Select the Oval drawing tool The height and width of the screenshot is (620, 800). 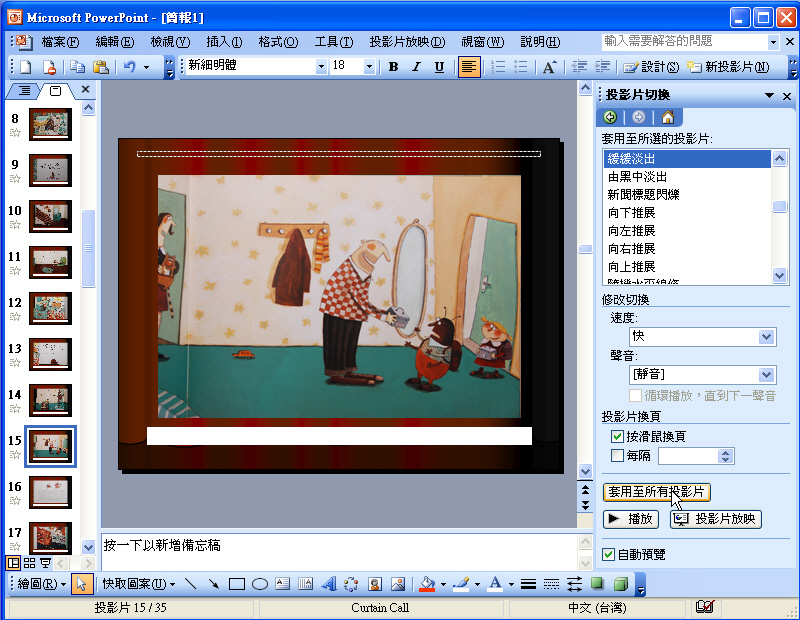[260, 584]
